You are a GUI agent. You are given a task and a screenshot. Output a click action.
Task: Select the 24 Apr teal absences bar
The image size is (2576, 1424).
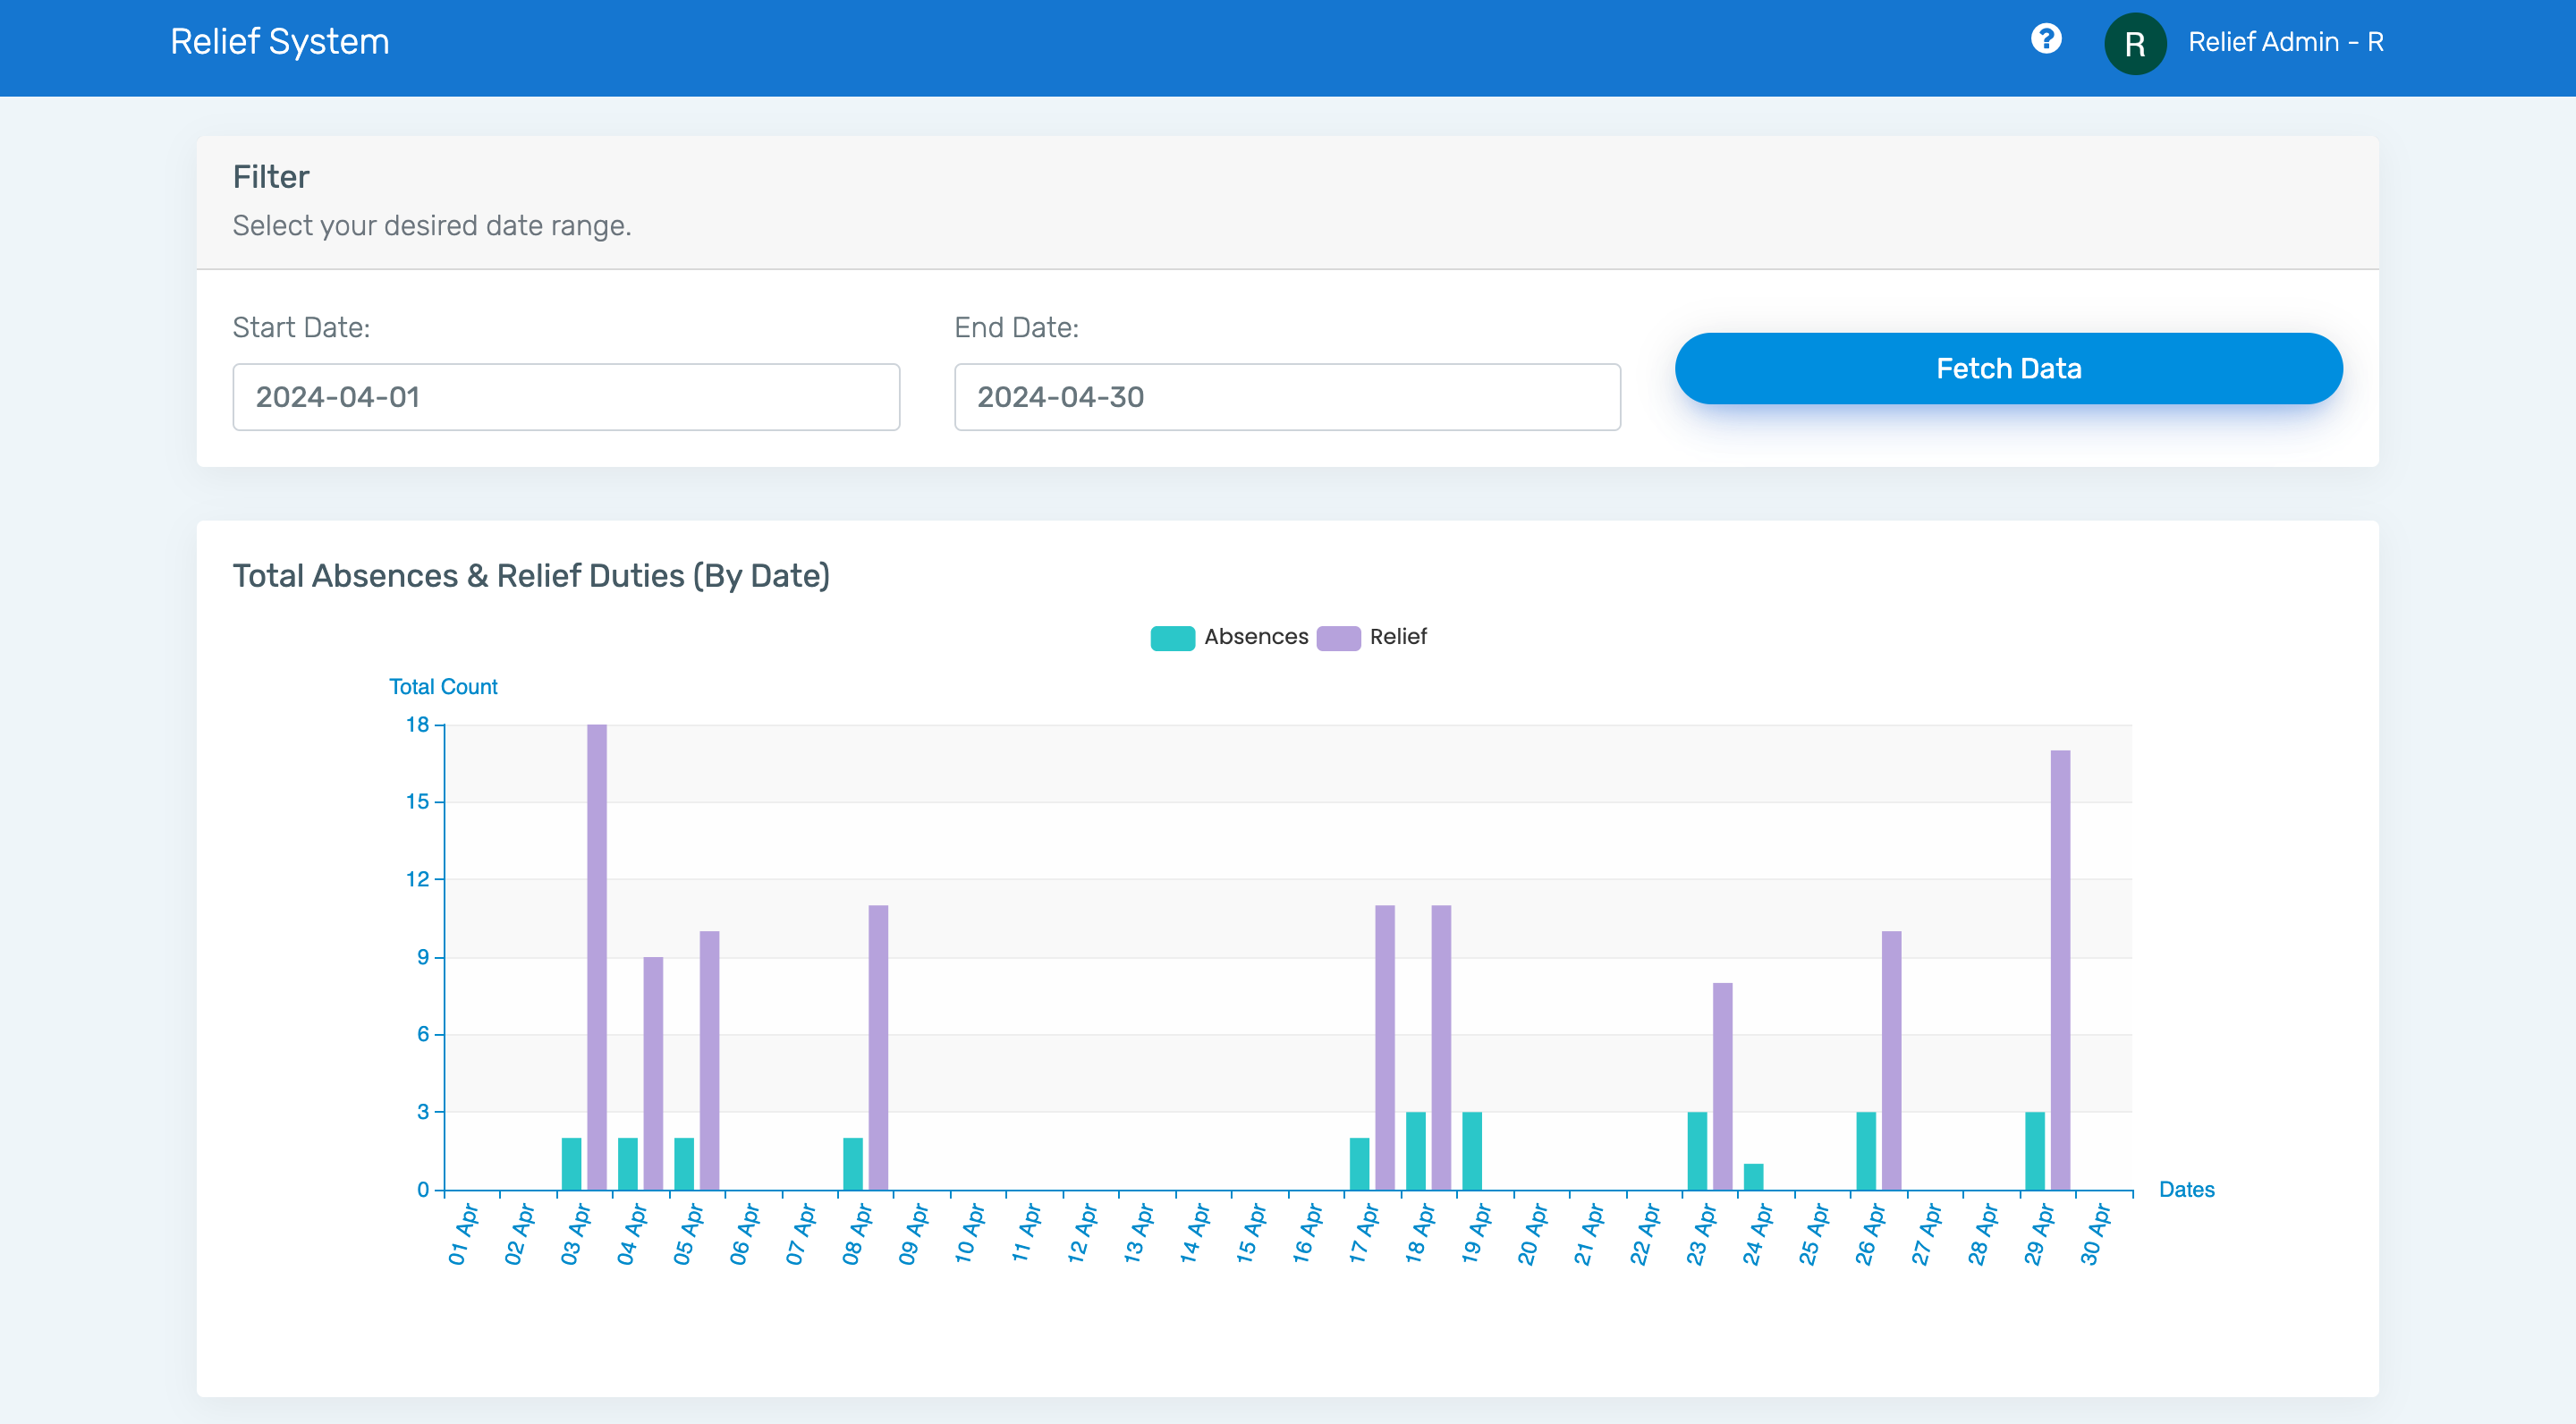click(x=1753, y=1177)
